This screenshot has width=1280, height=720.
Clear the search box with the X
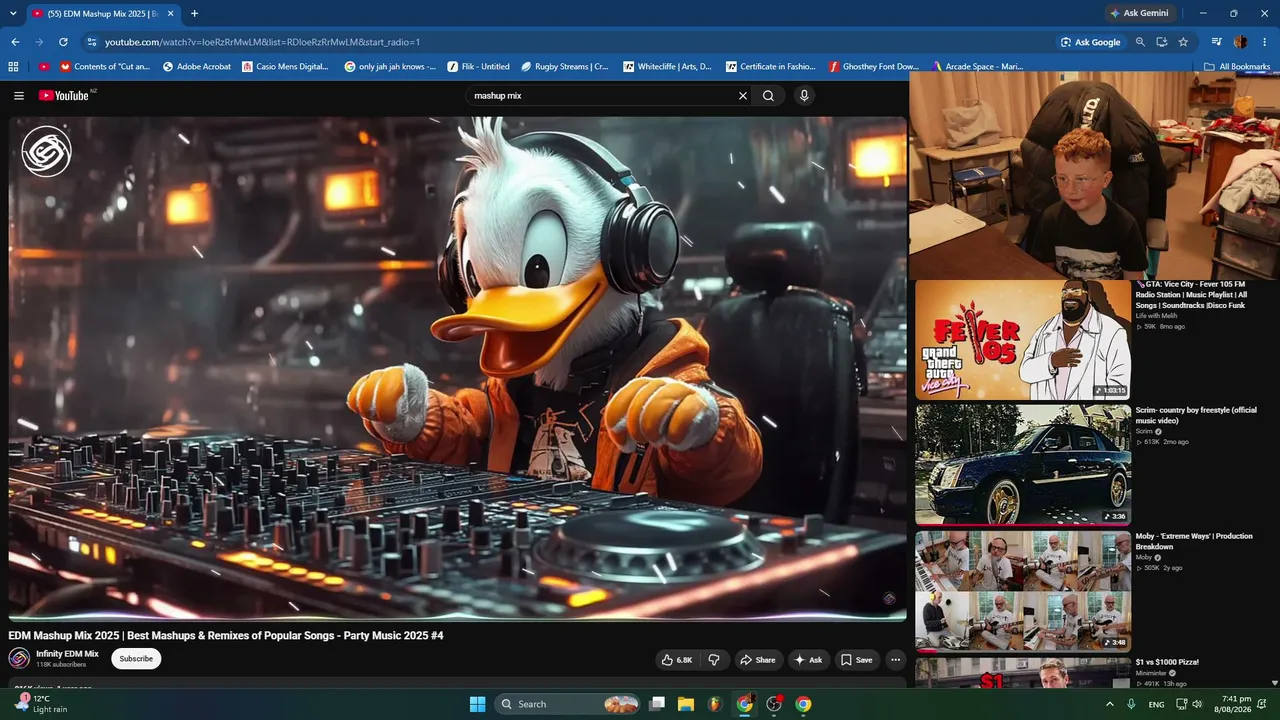tap(743, 96)
